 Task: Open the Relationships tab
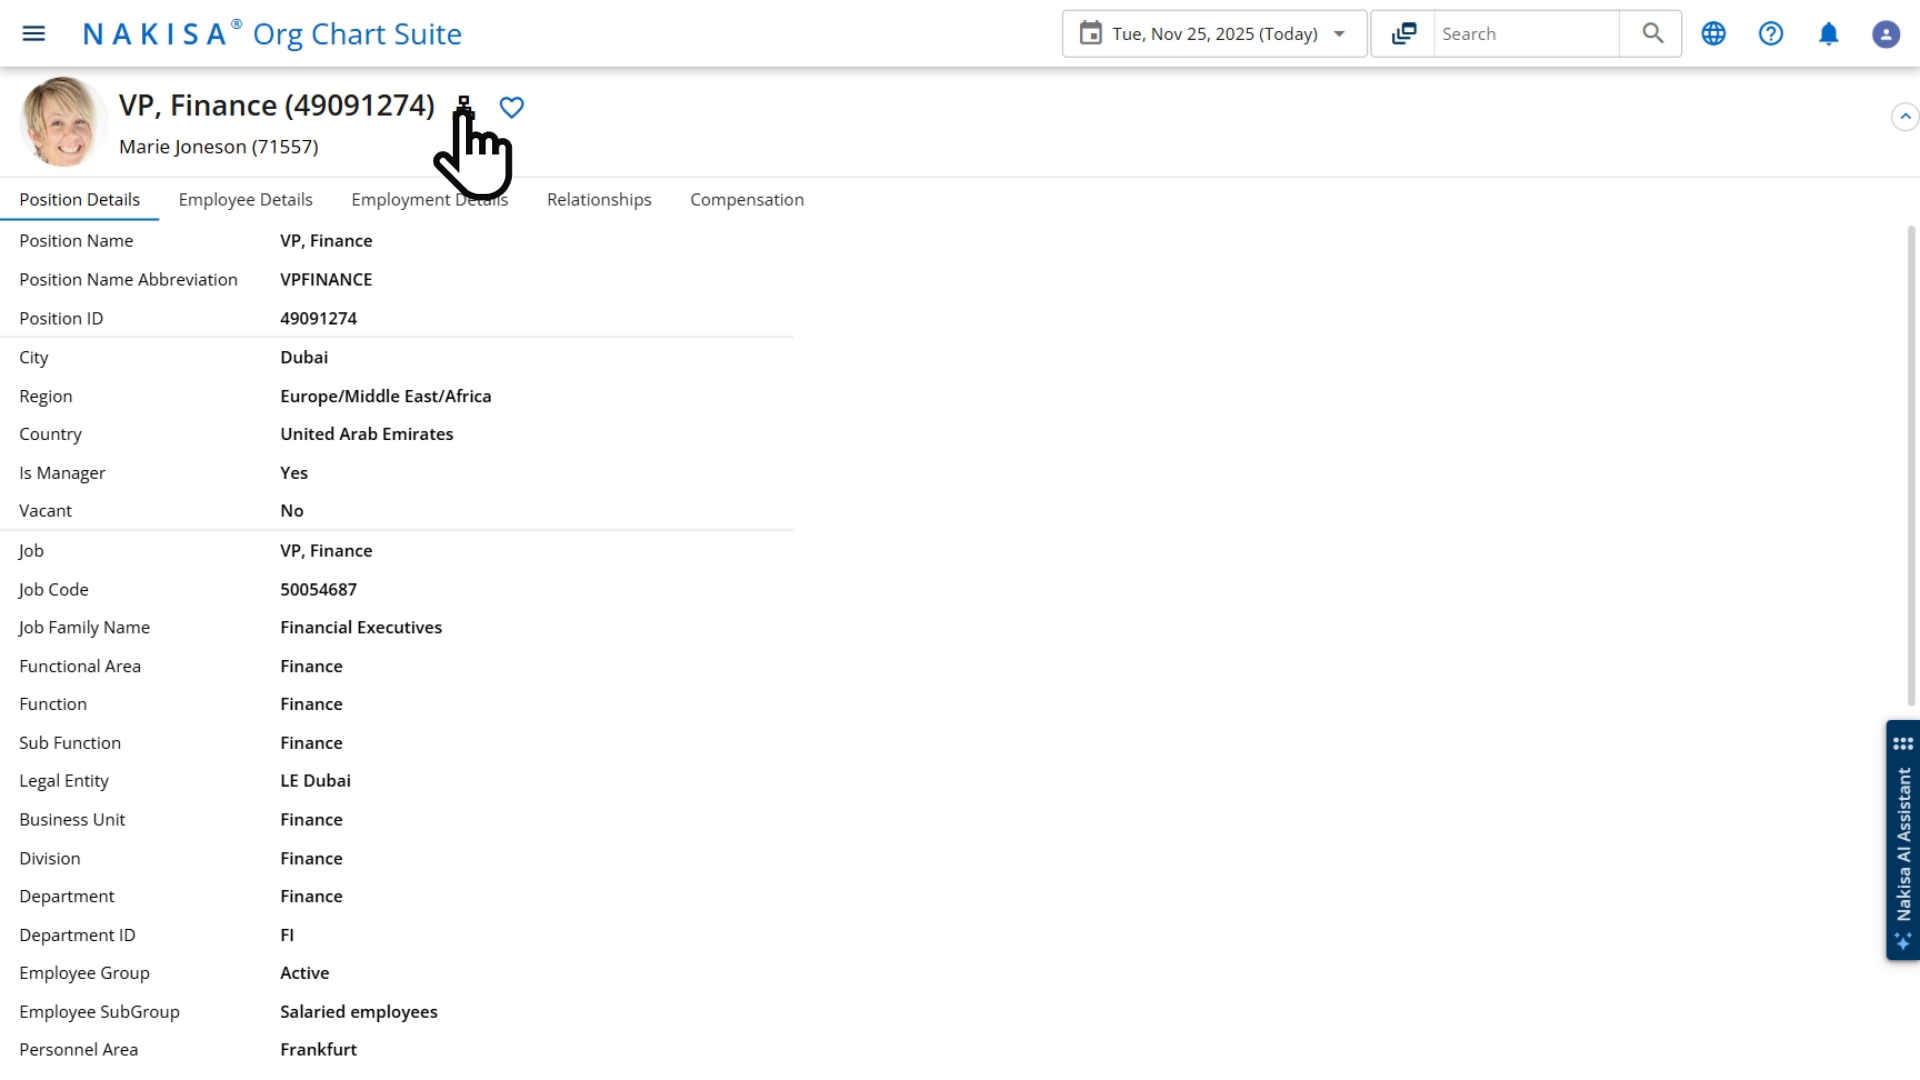(598, 199)
